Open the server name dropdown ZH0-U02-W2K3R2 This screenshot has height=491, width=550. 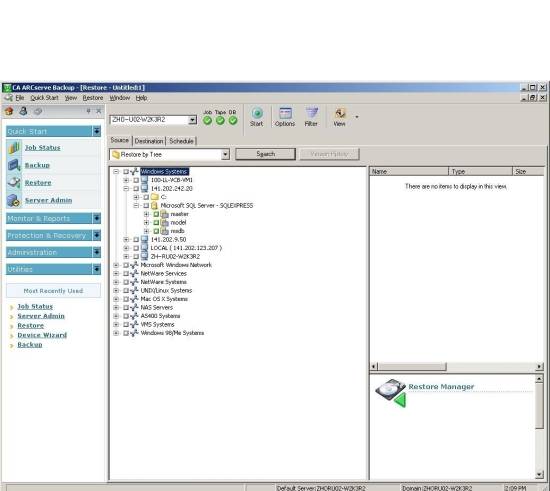pyautogui.click(x=192, y=120)
